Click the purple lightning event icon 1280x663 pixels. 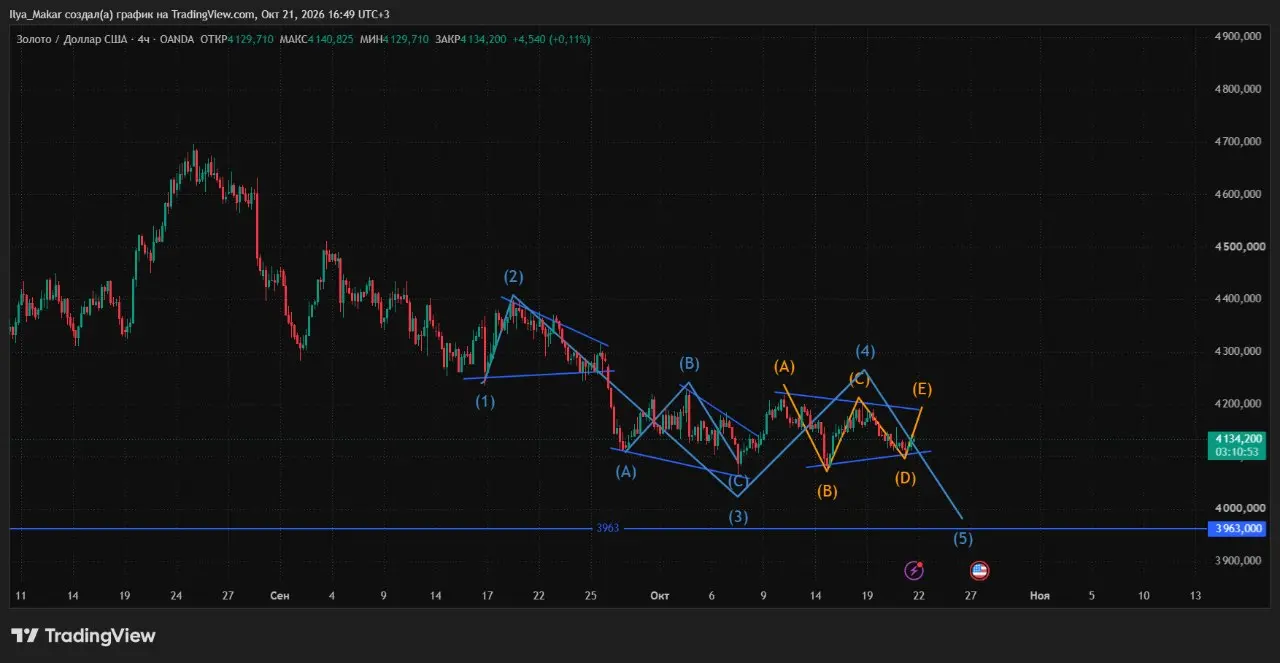(914, 570)
